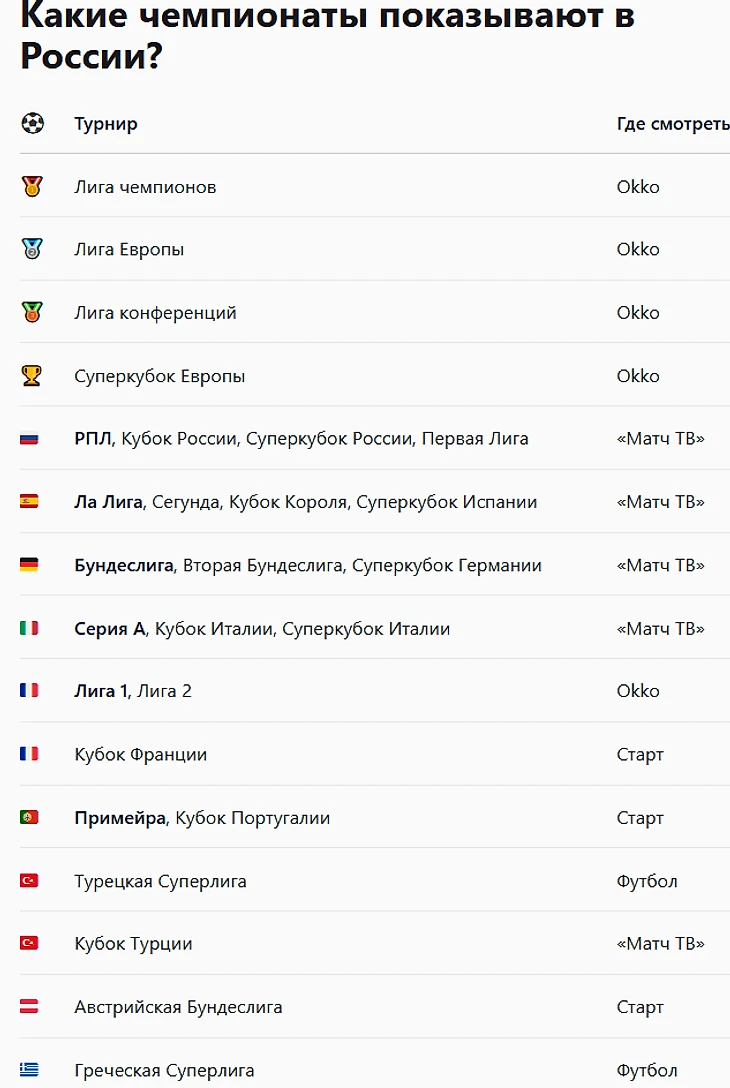This screenshot has height=1088, width=730.
Task: Click the Greek flag beside Греческая Суперлига
Action: tap(29, 1070)
